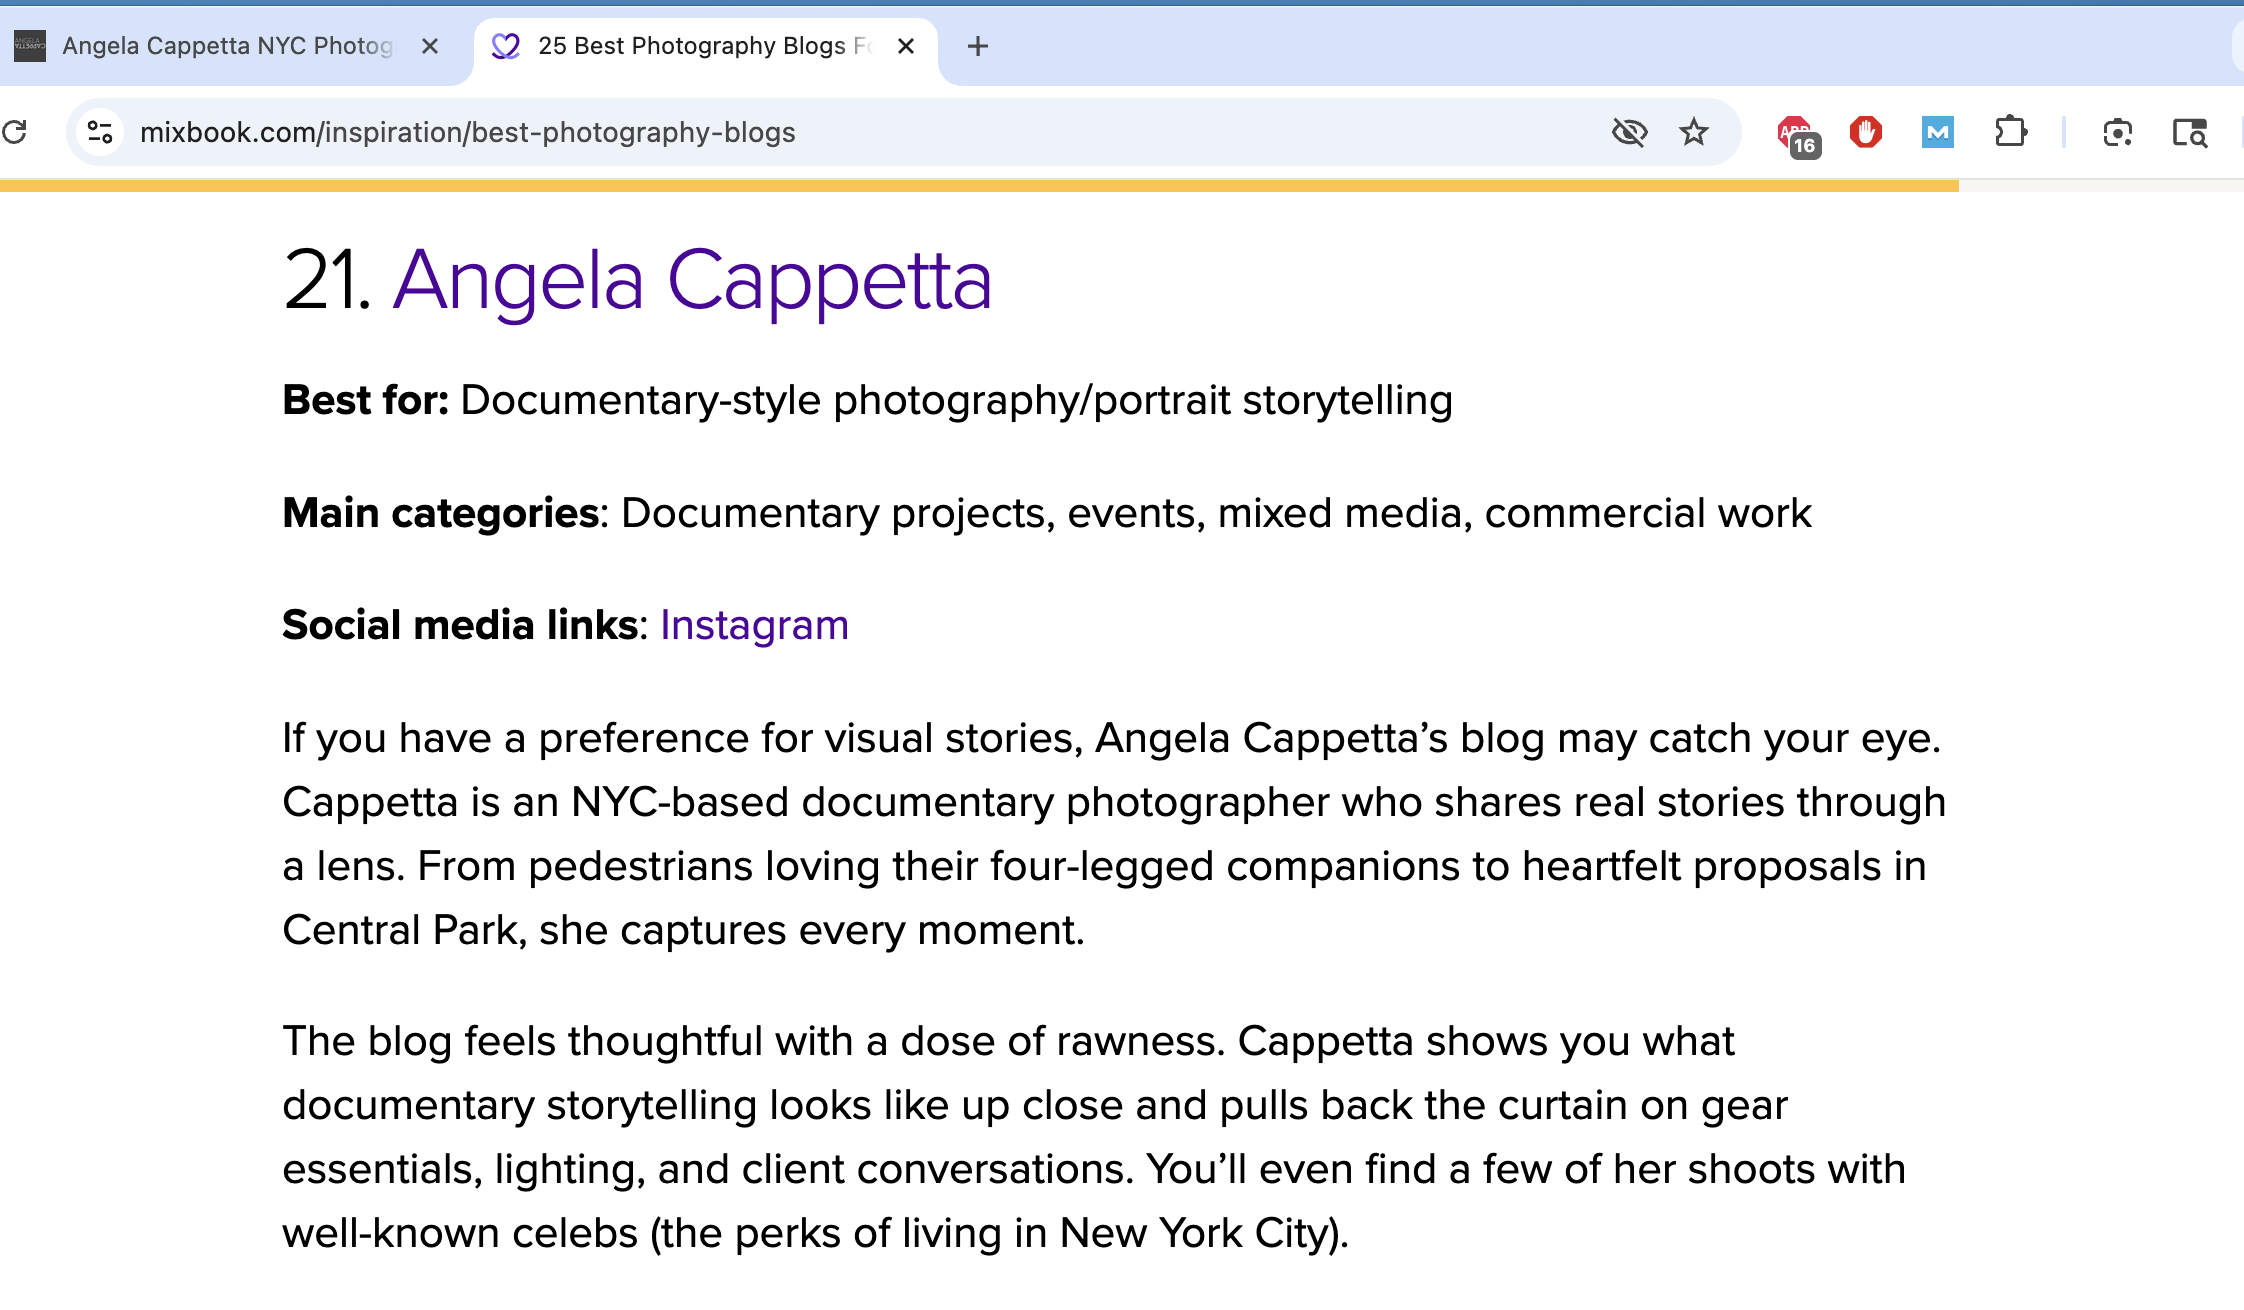Click the yellow reading progress bar
This screenshot has width=2244, height=1310.
[979, 186]
